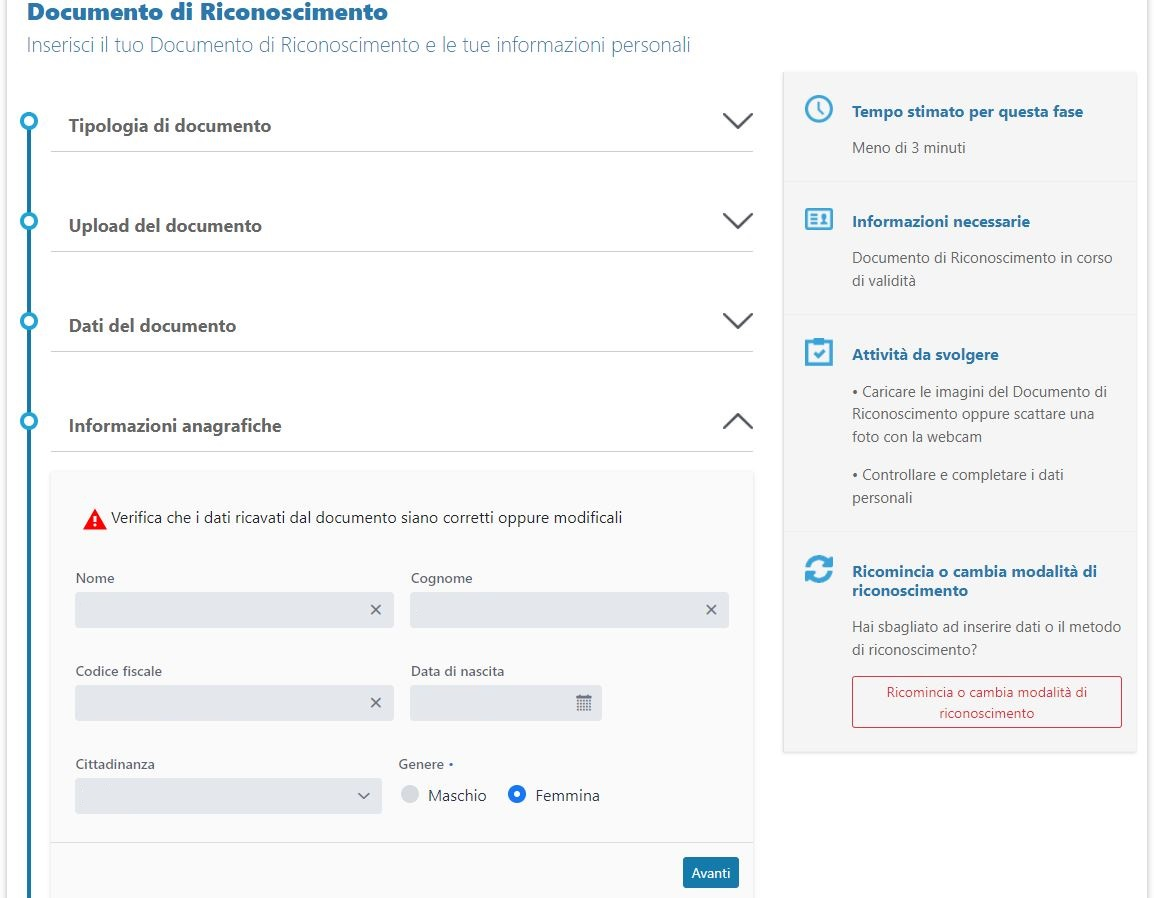Expand the Upload del documento section chevron
Image resolution: width=1154 pixels, height=898 pixels.
point(737,221)
